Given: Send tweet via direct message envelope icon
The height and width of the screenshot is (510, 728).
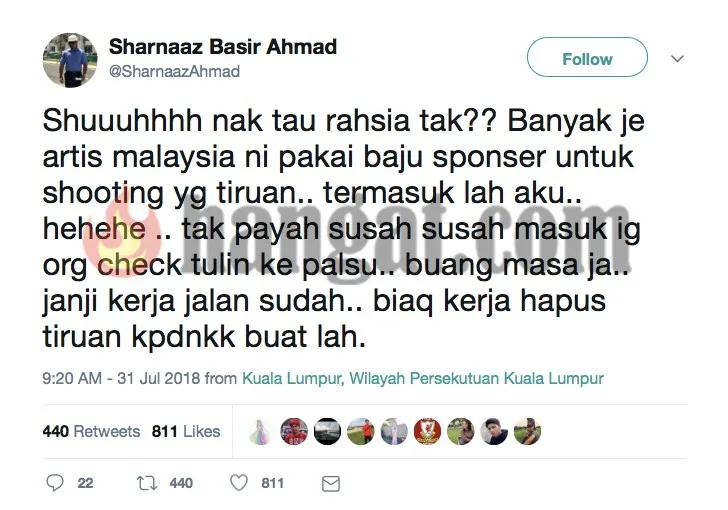Looking at the screenshot, I should [331, 484].
